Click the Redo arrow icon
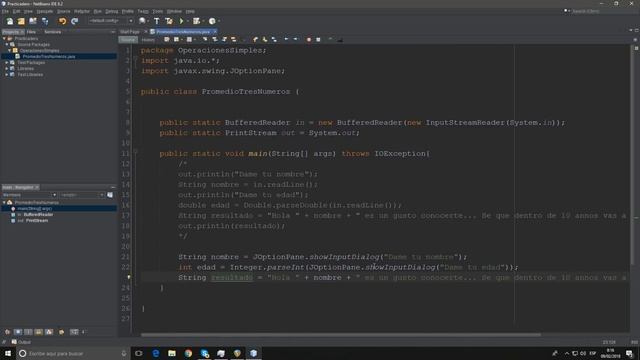The width and height of the screenshot is (640, 360). [74, 21]
